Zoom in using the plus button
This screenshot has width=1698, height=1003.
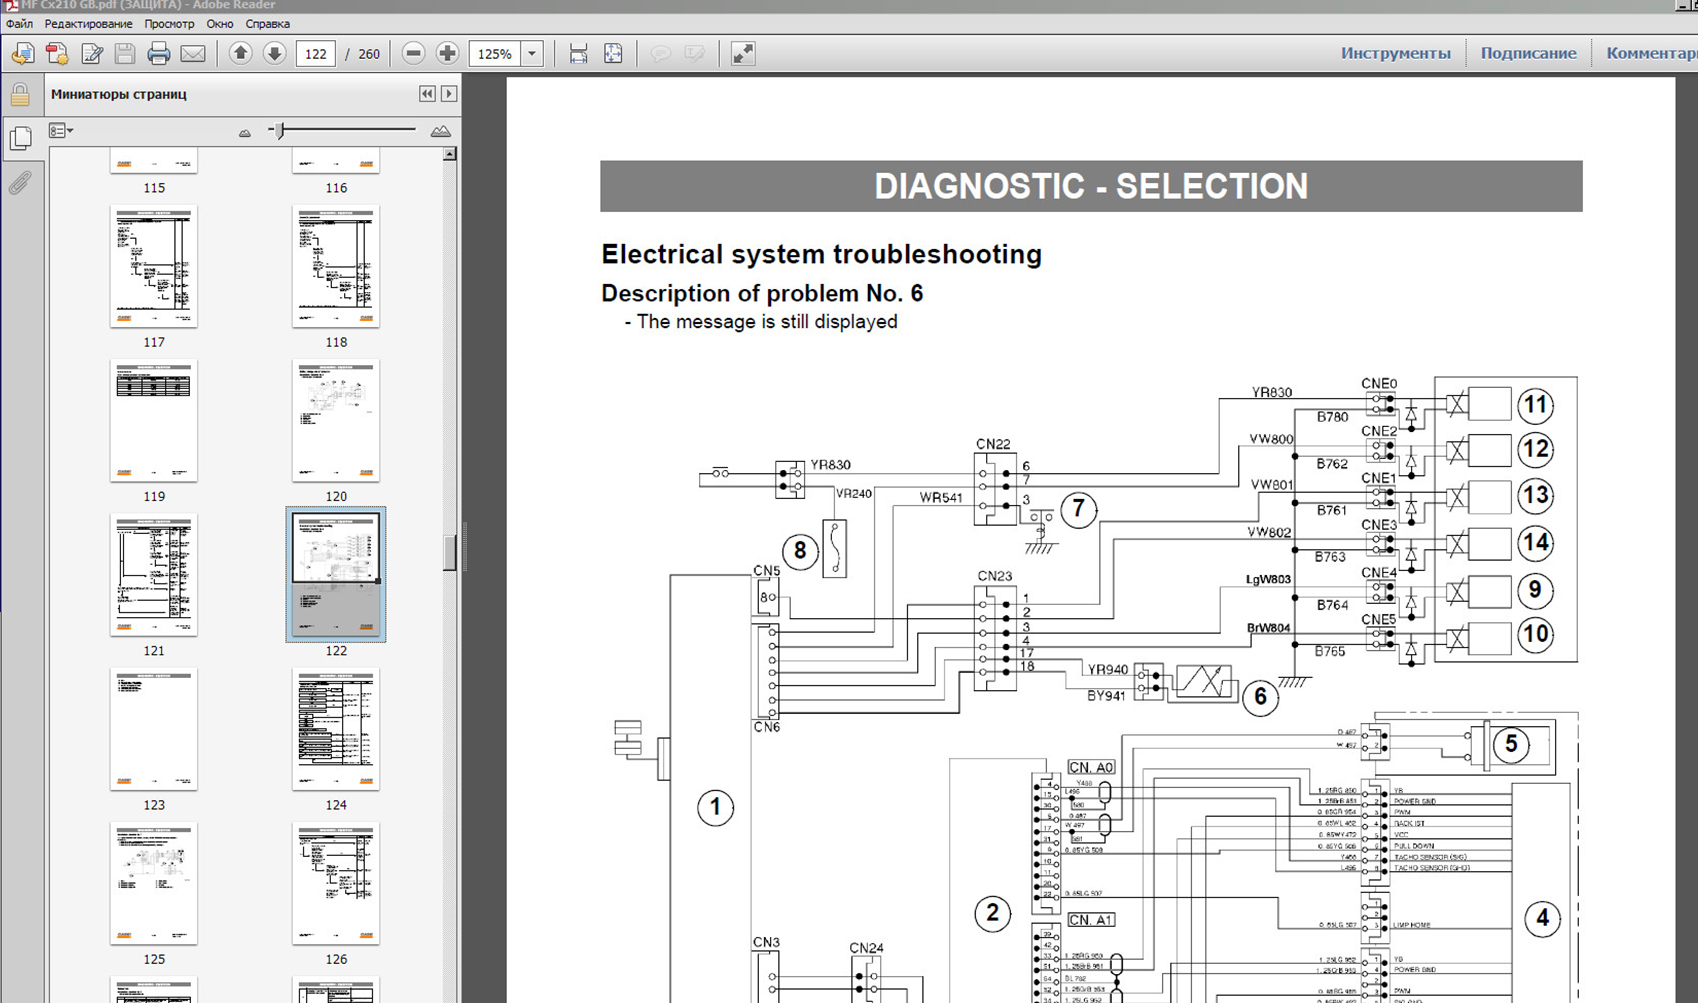447,54
